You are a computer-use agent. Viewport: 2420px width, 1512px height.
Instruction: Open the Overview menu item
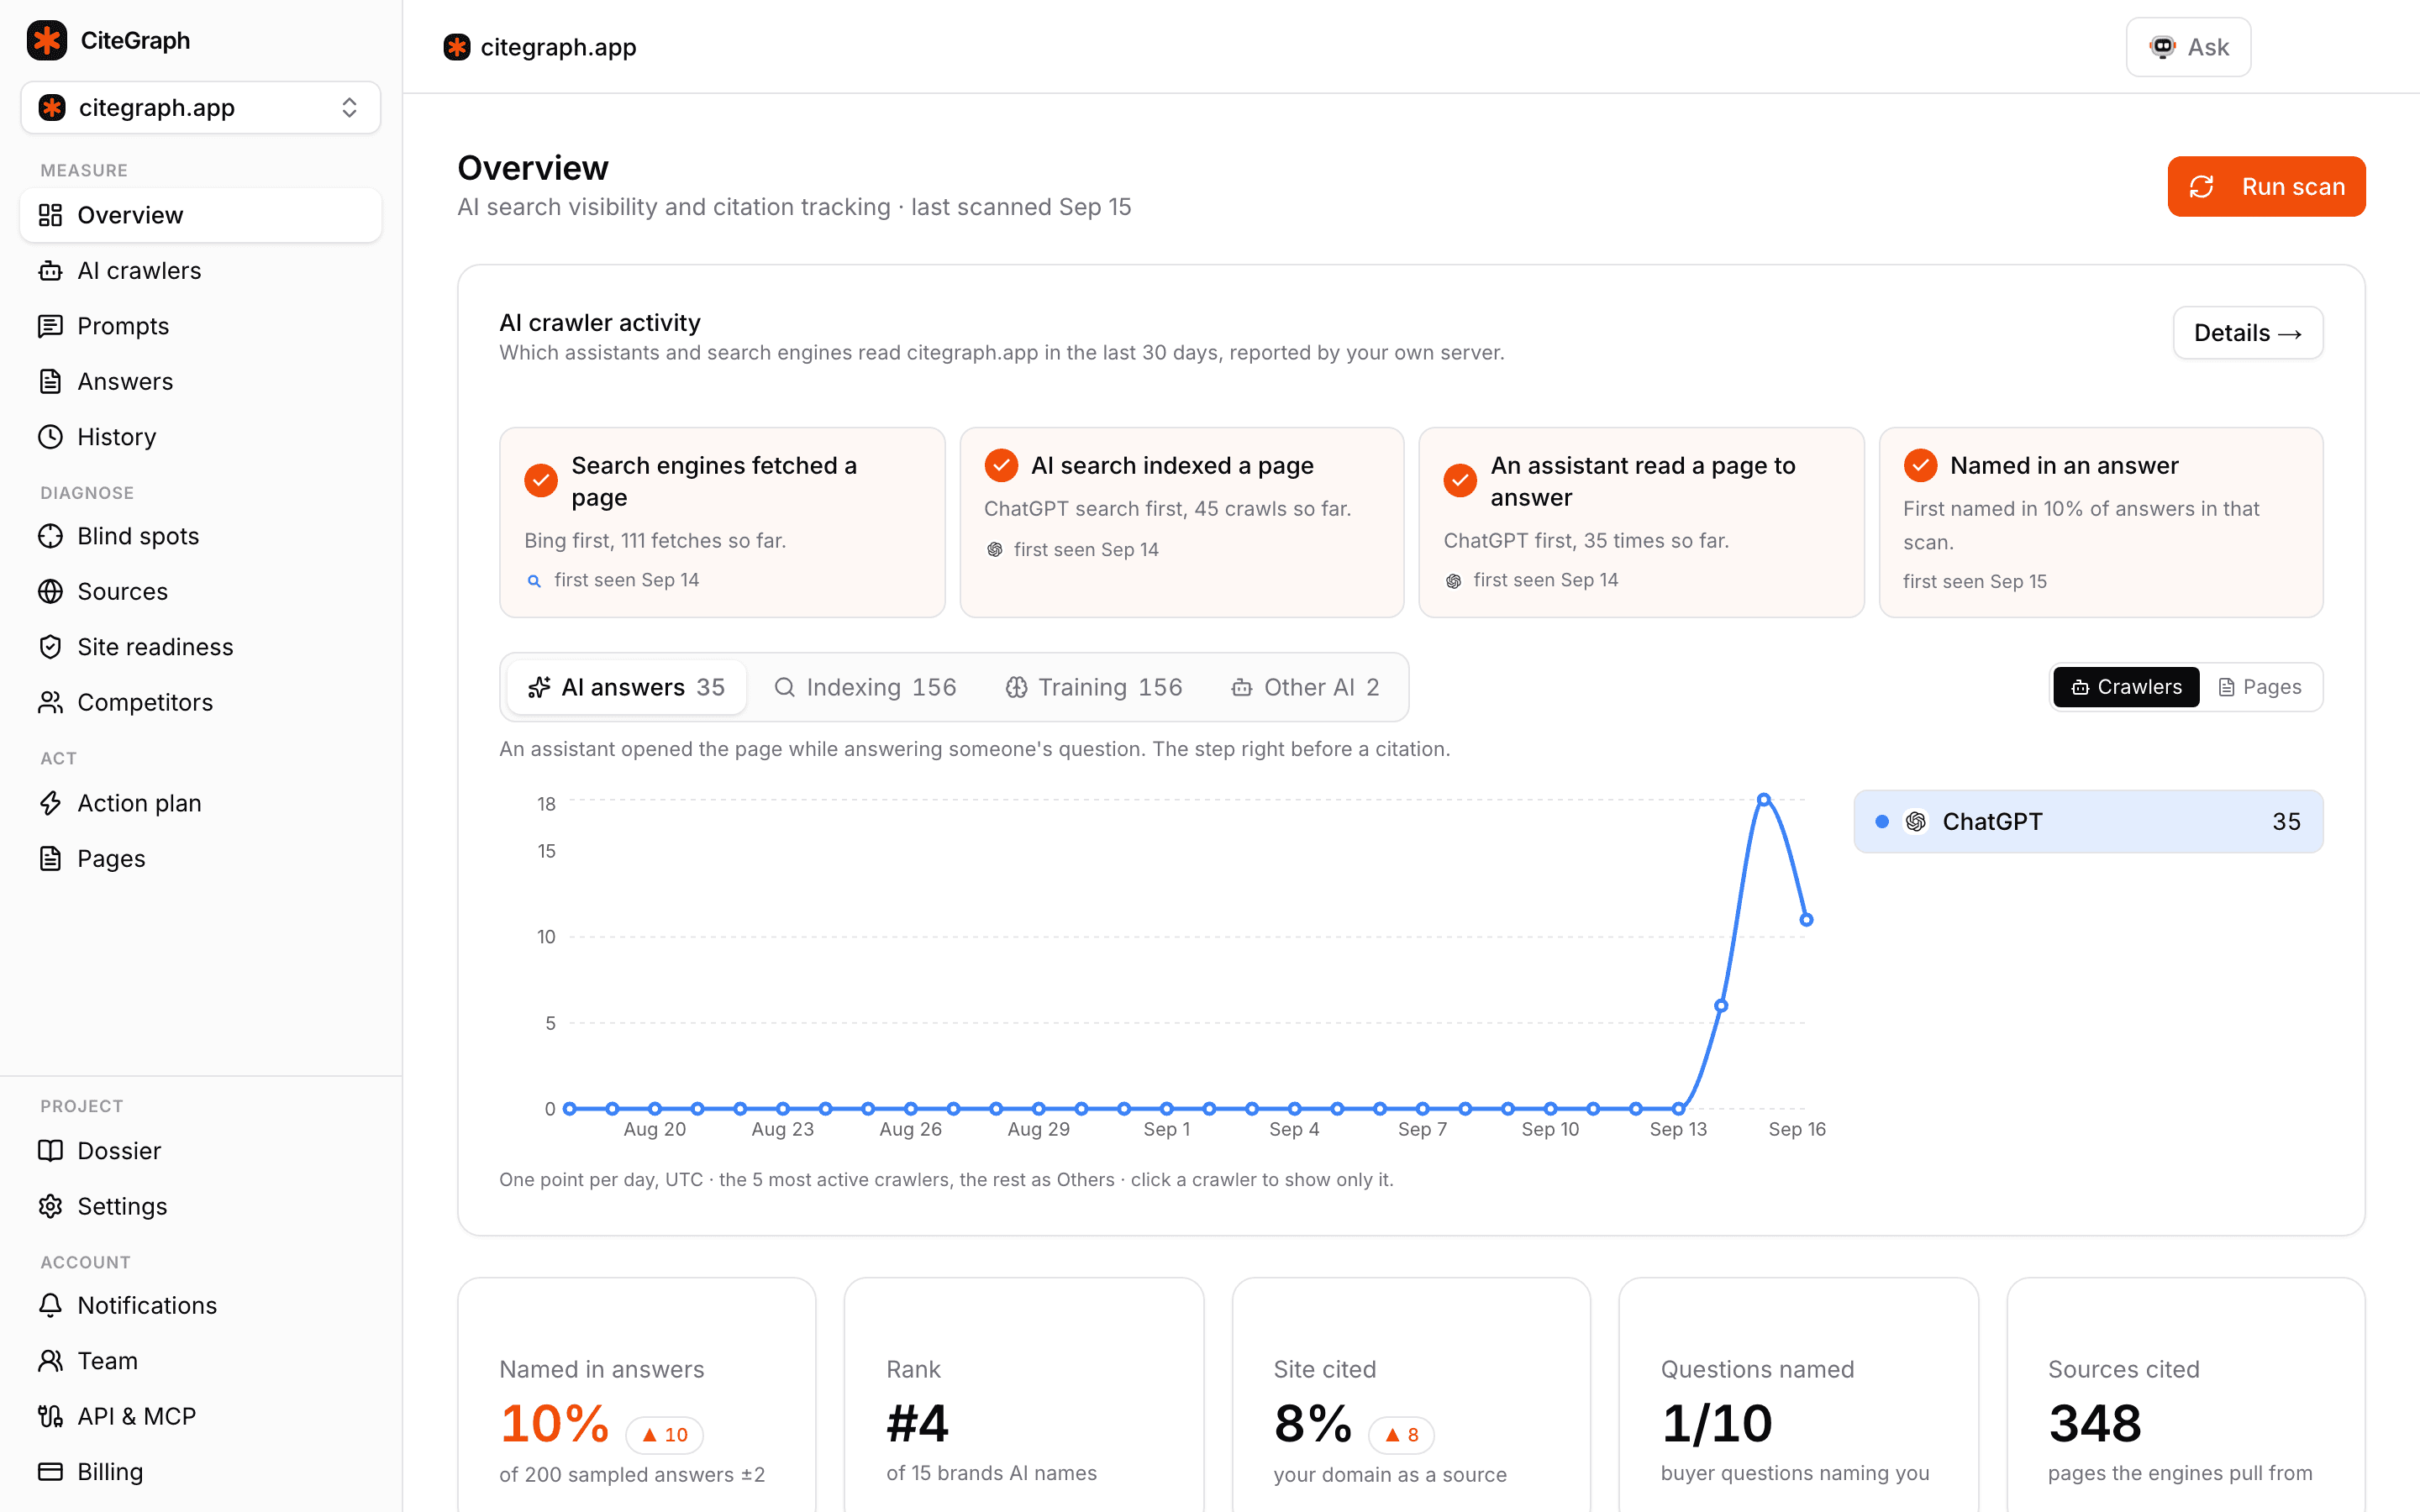tap(200, 215)
